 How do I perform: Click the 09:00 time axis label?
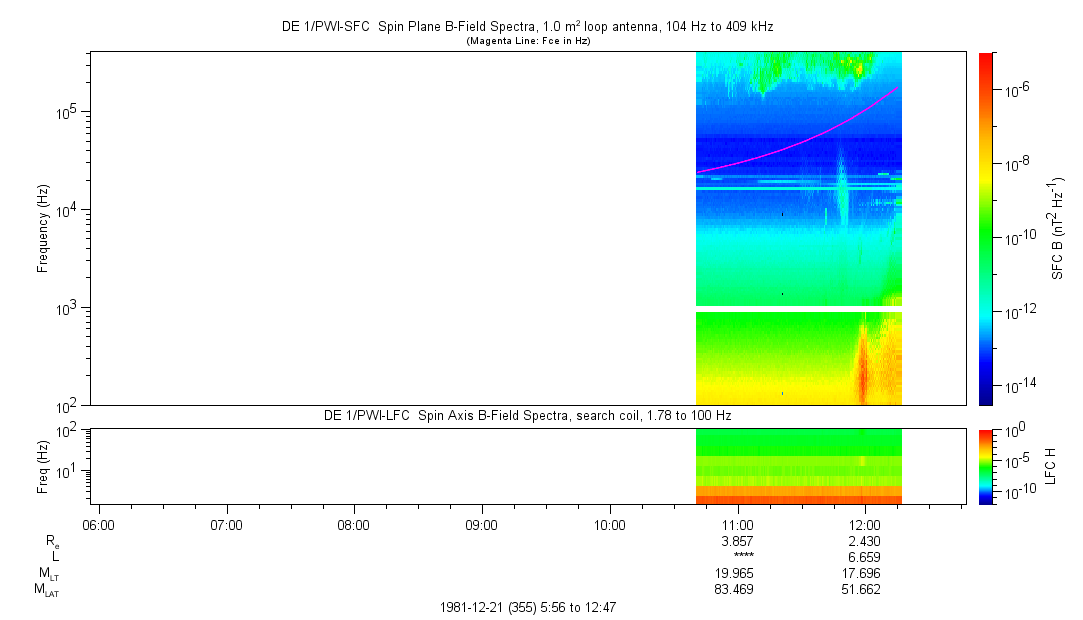pos(482,525)
